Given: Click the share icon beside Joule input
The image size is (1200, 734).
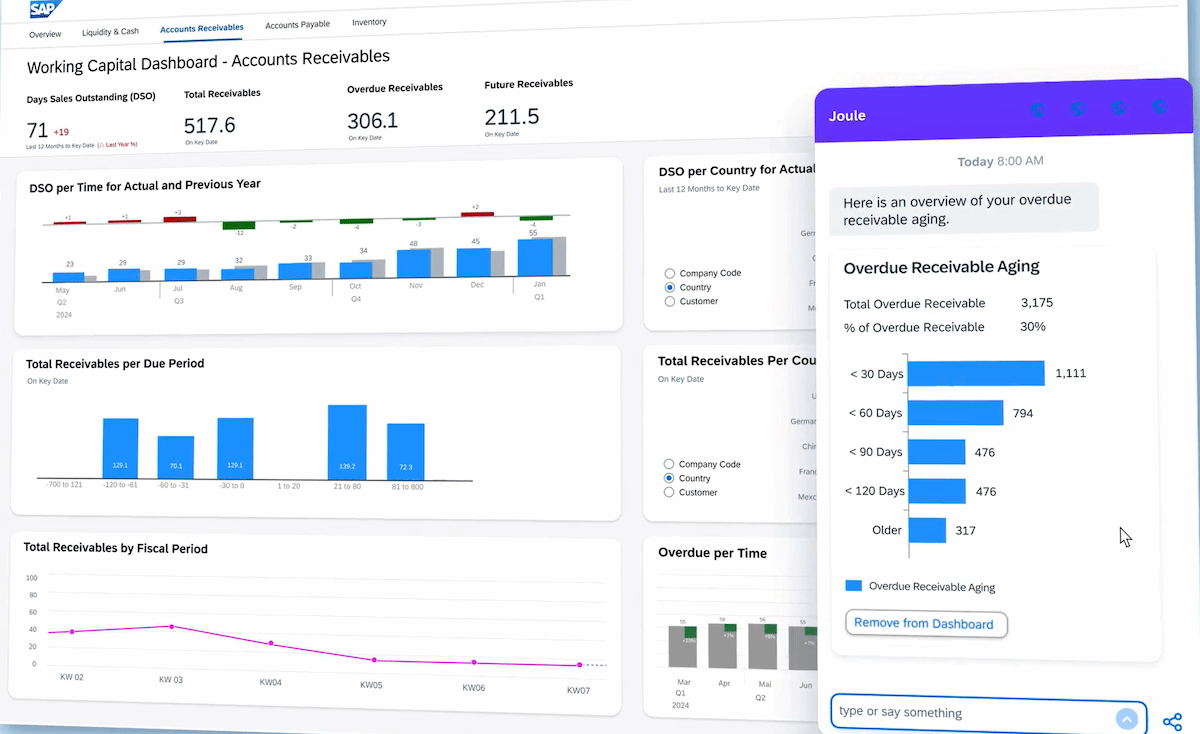Looking at the screenshot, I should pyautogui.click(x=1173, y=721).
